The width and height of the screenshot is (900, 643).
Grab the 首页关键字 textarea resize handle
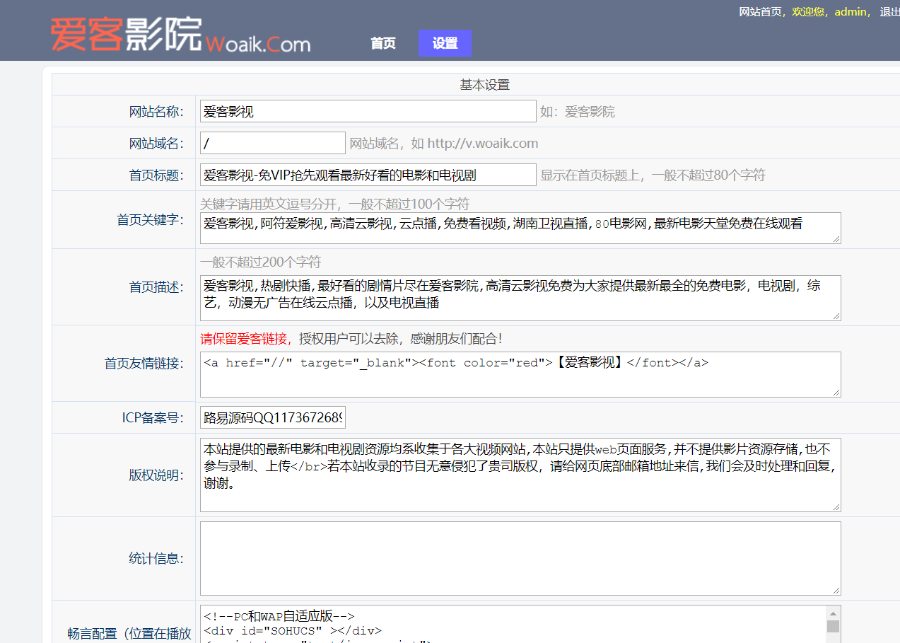836,239
